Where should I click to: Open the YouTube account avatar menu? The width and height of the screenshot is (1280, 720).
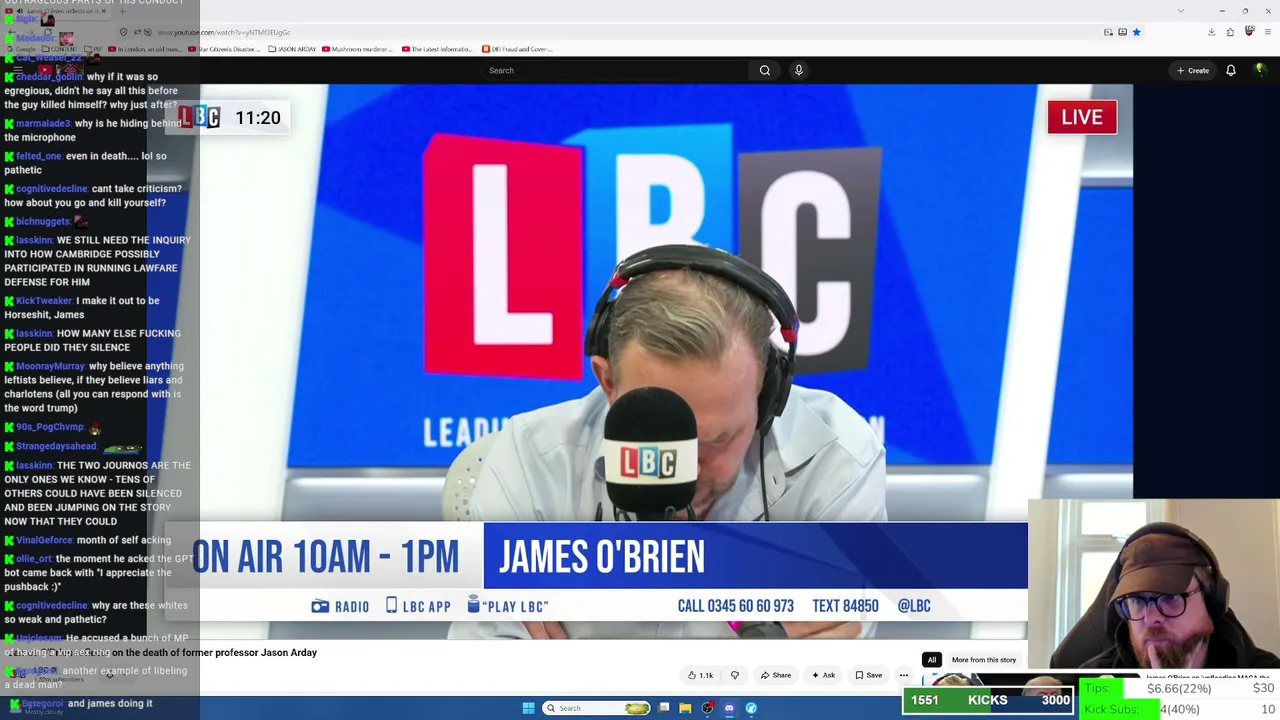[x=1260, y=70]
